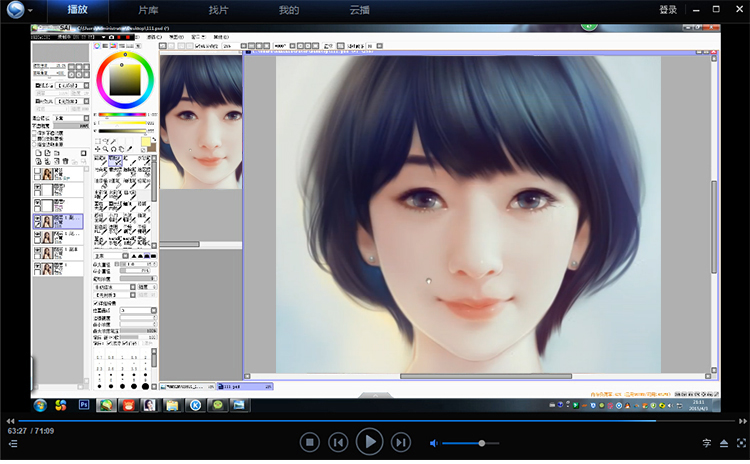The image size is (750, 464).
Task: Toggle the color wheel panel icon
Action: point(97,46)
